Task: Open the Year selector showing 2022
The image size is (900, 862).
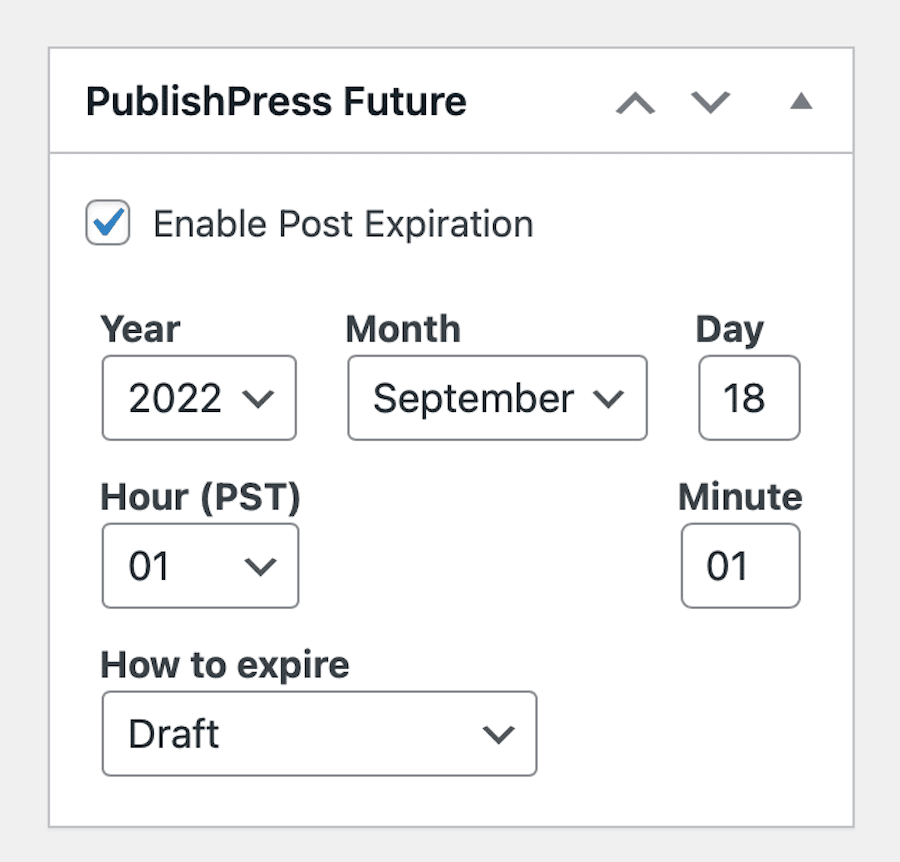Action: coord(198,398)
